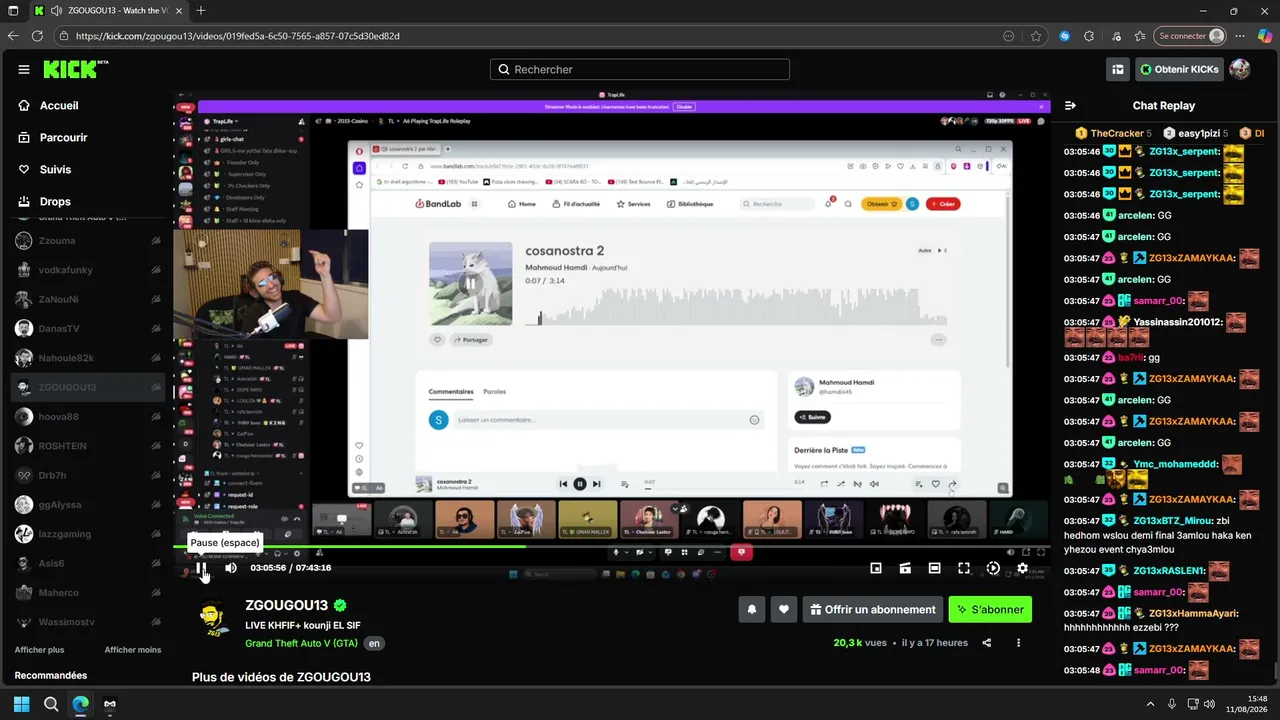Image resolution: width=1280 pixels, height=720 pixels.
Task: Open the Kick user avatar menu
Action: click(x=1240, y=69)
